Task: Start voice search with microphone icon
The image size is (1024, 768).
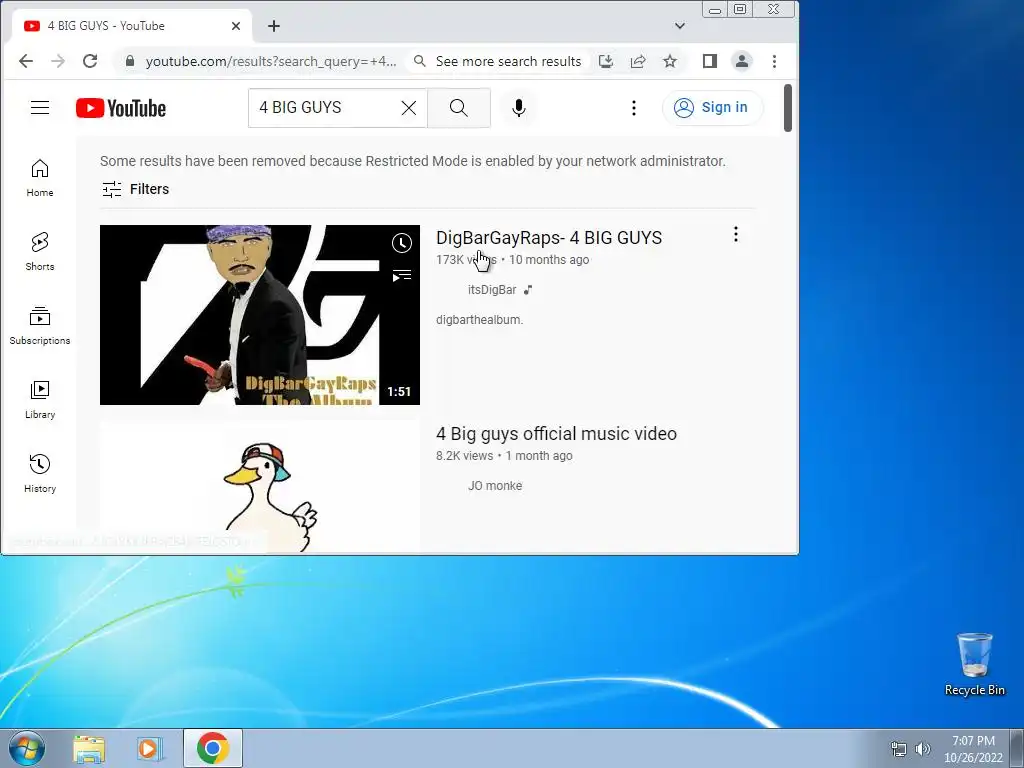Action: (519, 108)
